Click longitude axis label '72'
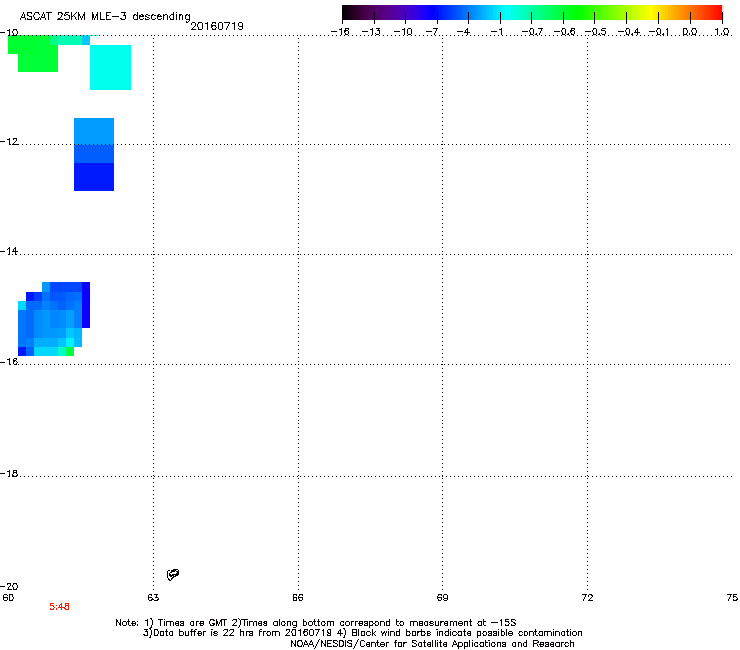Image resolution: width=740 pixels, height=650 pixels. click(587, 598)
